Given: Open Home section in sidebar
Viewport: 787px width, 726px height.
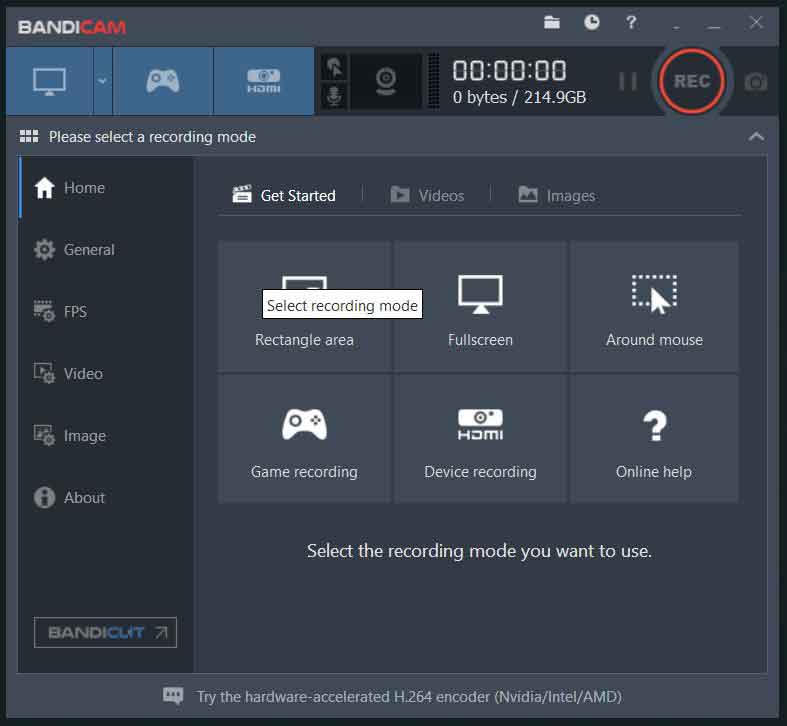Looking at the screenshot, I should click(x=106, y=188).
